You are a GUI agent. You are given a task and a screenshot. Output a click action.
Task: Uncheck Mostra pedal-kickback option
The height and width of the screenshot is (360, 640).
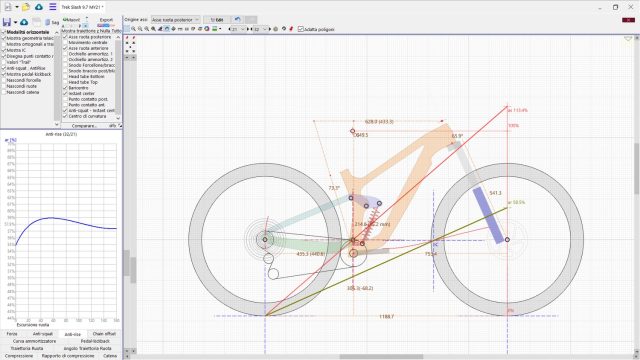click(x=4, y=74)
